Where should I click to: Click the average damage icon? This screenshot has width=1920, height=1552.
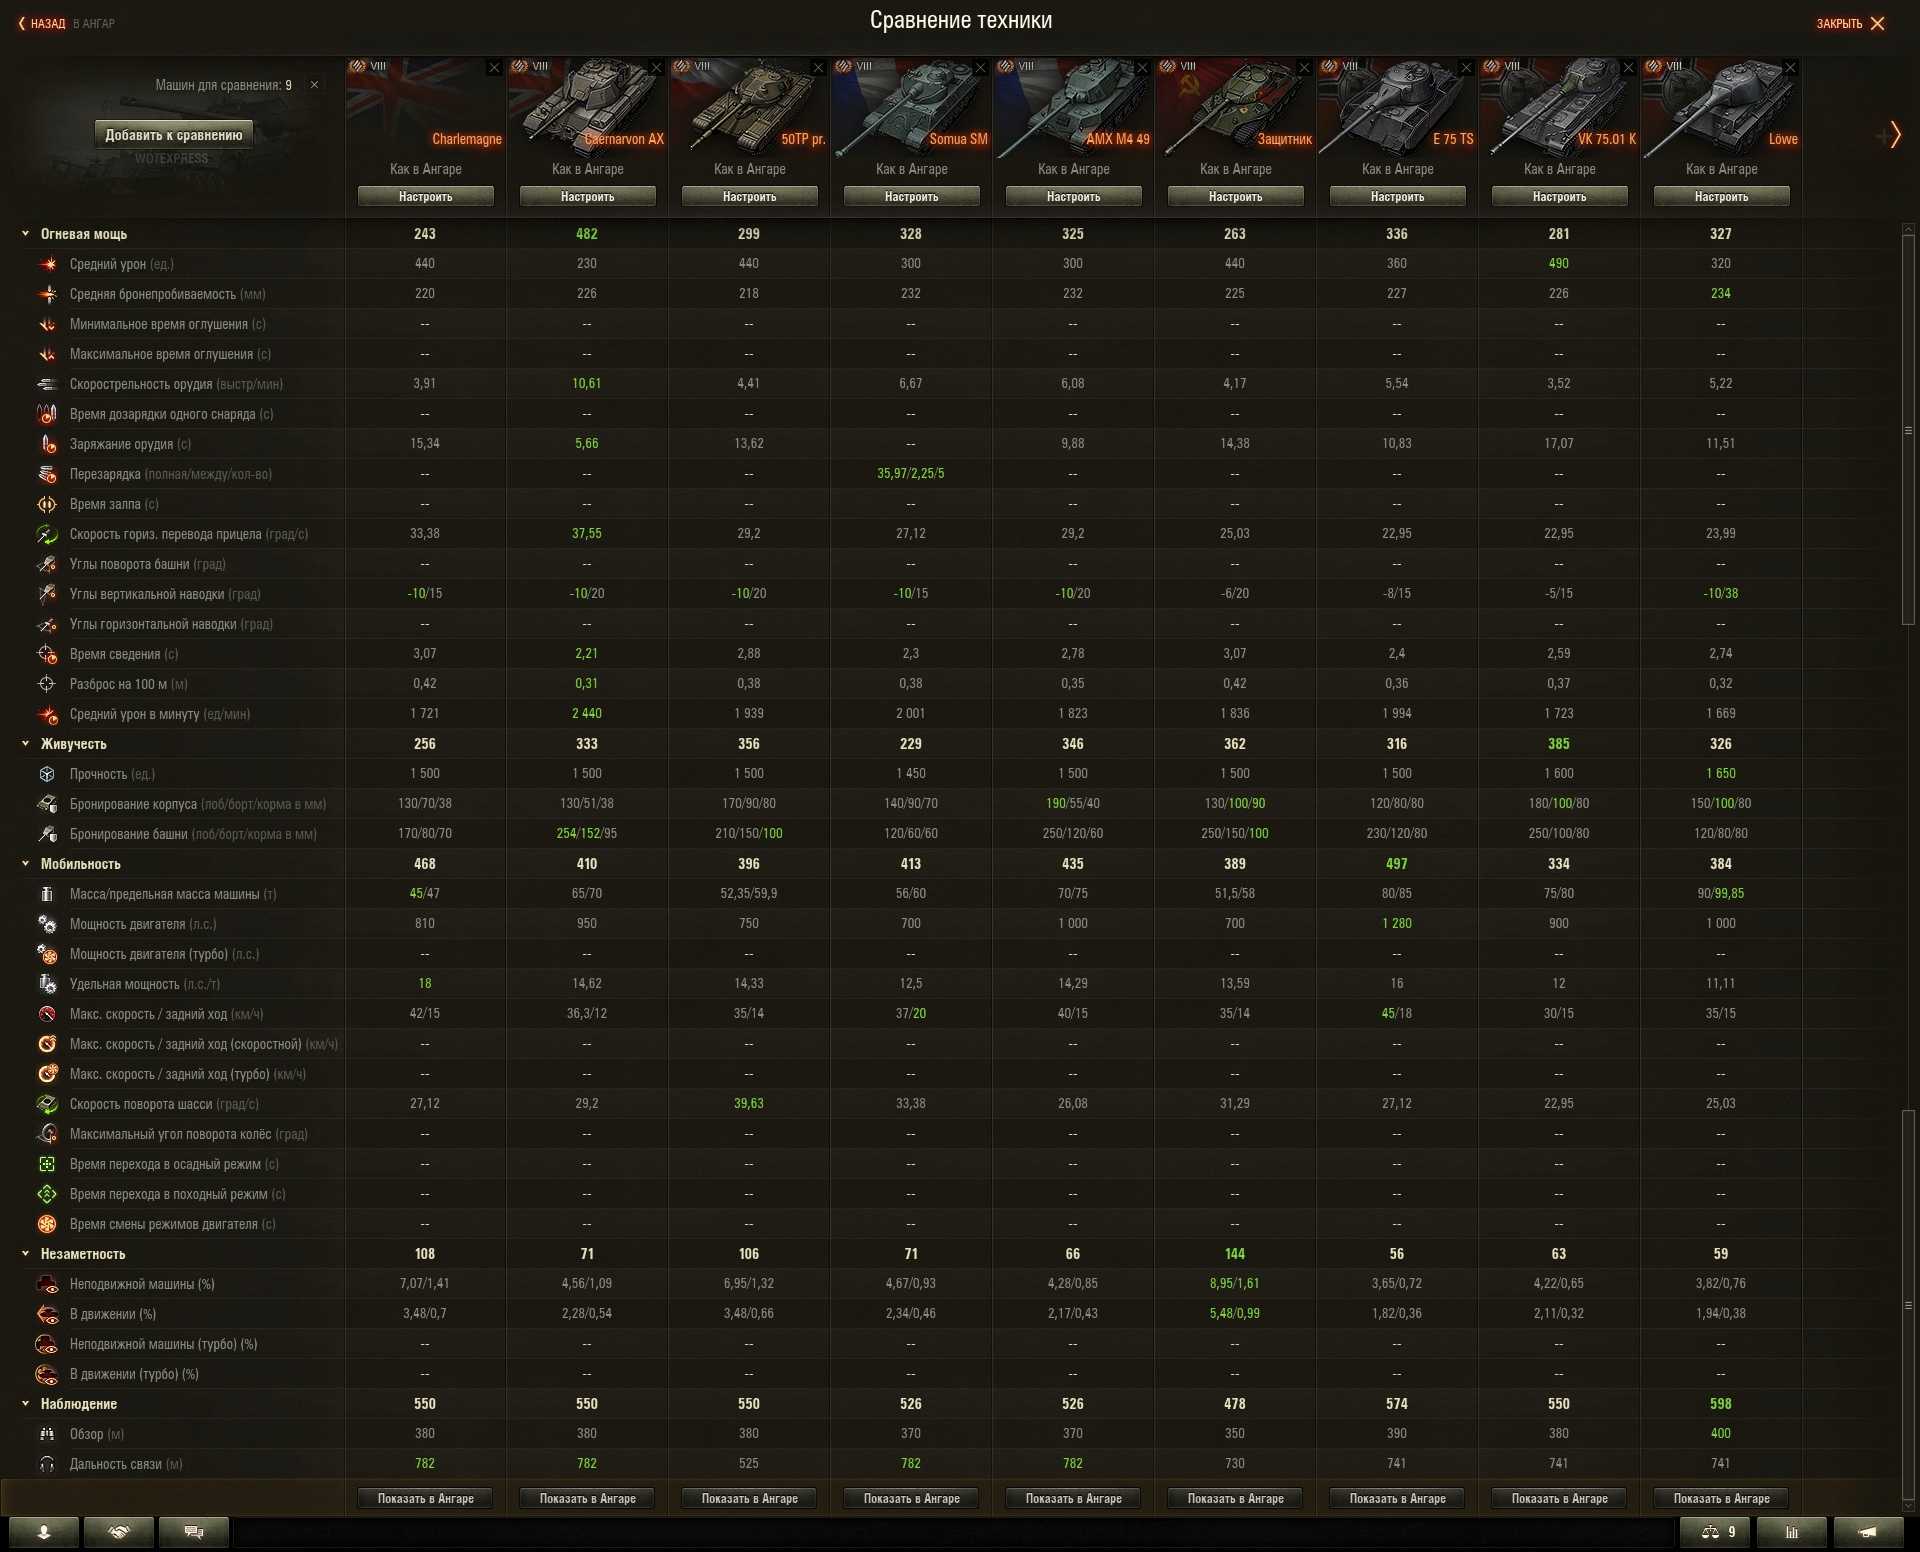coord(47,264)
